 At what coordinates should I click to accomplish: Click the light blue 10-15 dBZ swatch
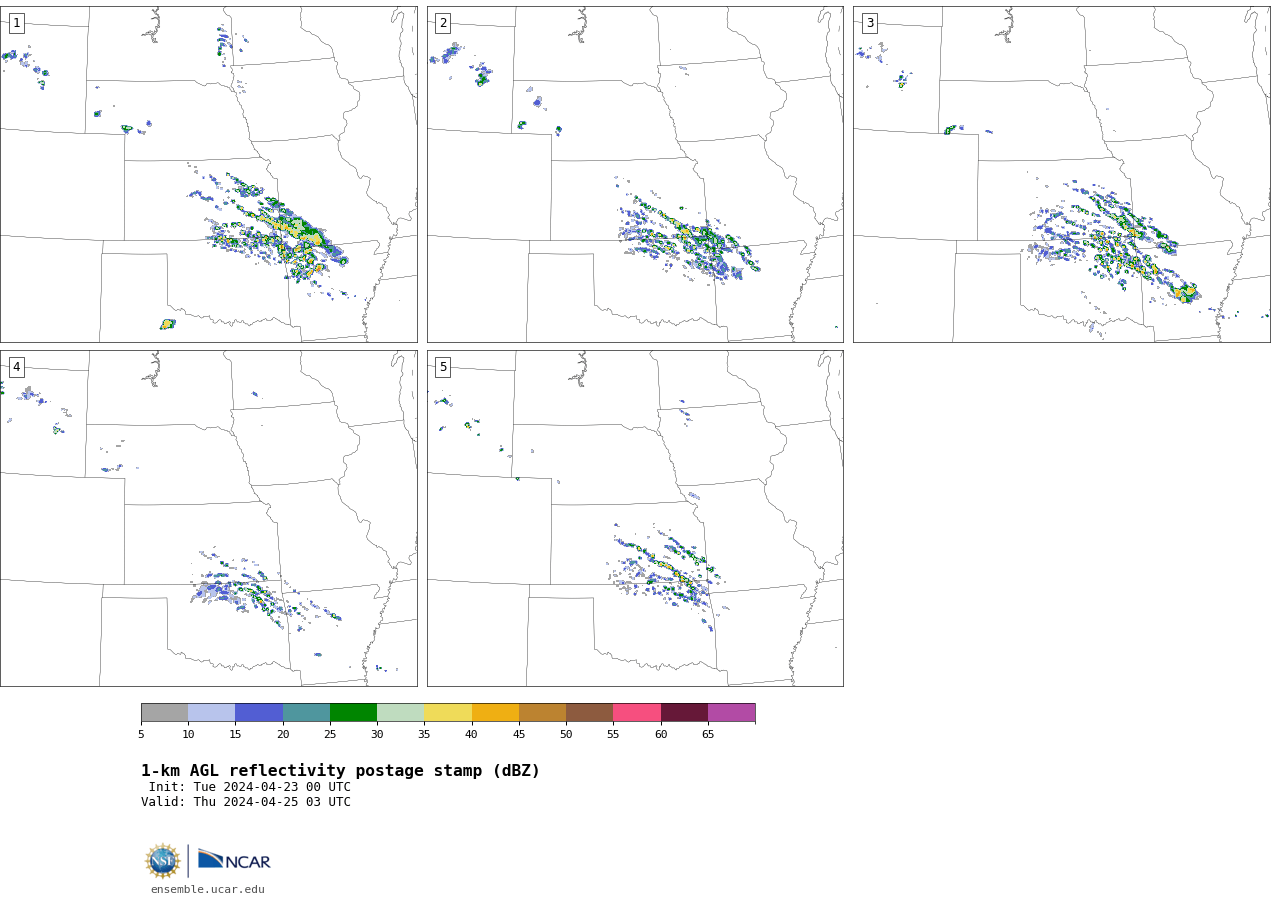212,713
